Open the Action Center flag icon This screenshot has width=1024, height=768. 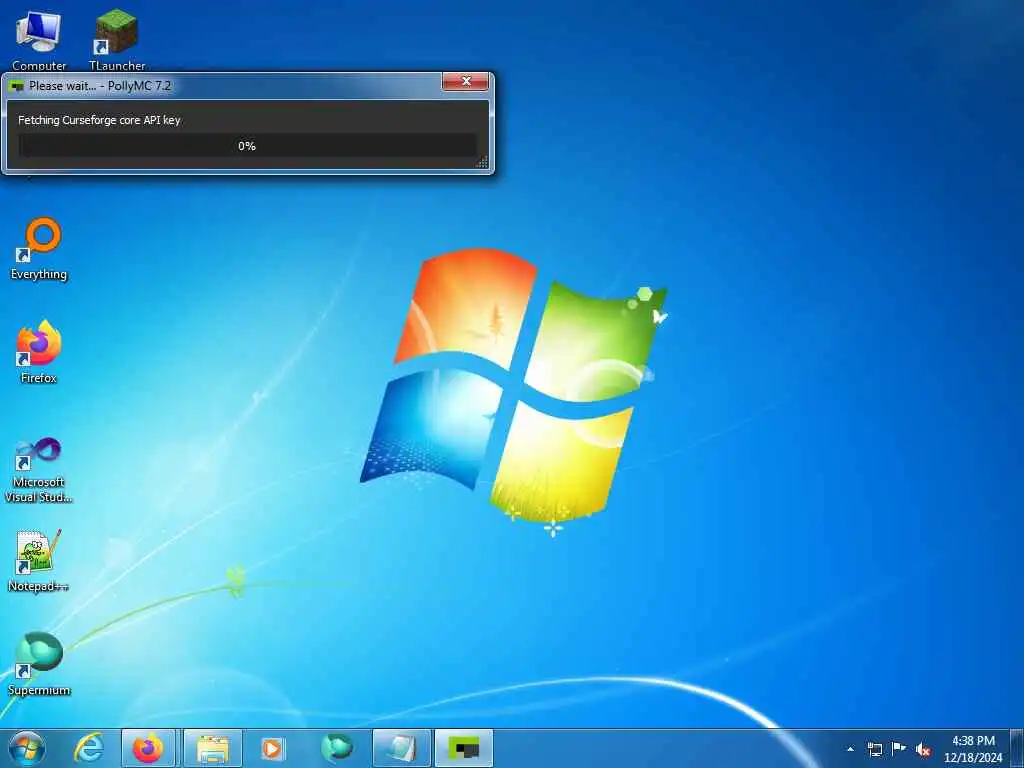(x=899, y=749)
